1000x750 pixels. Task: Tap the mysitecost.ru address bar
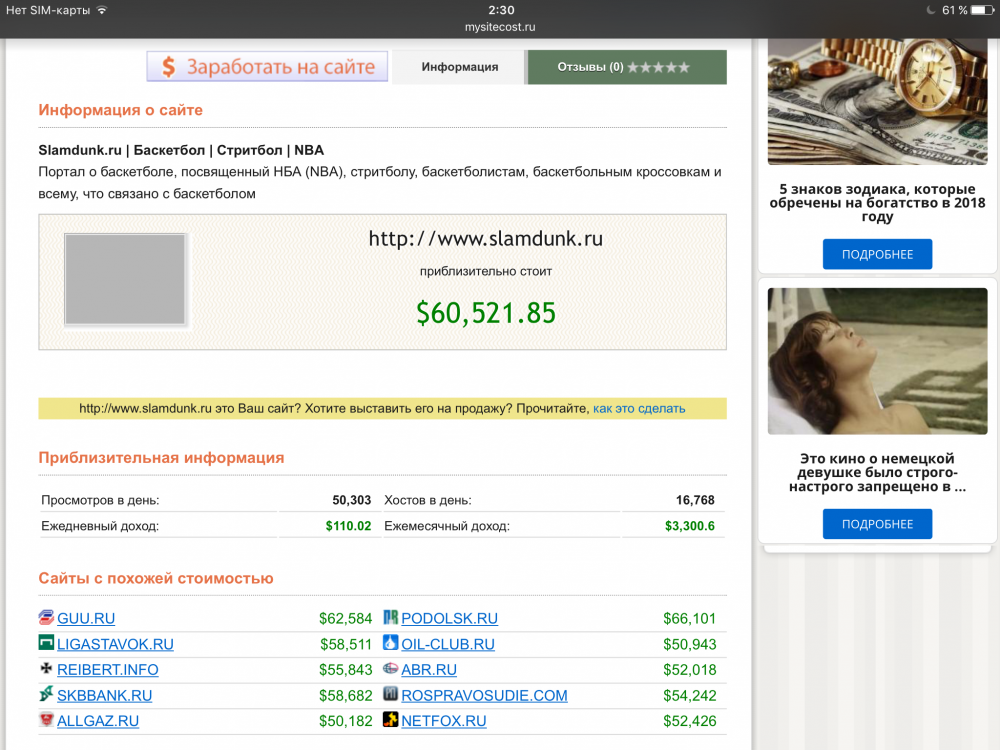(501, 27)
